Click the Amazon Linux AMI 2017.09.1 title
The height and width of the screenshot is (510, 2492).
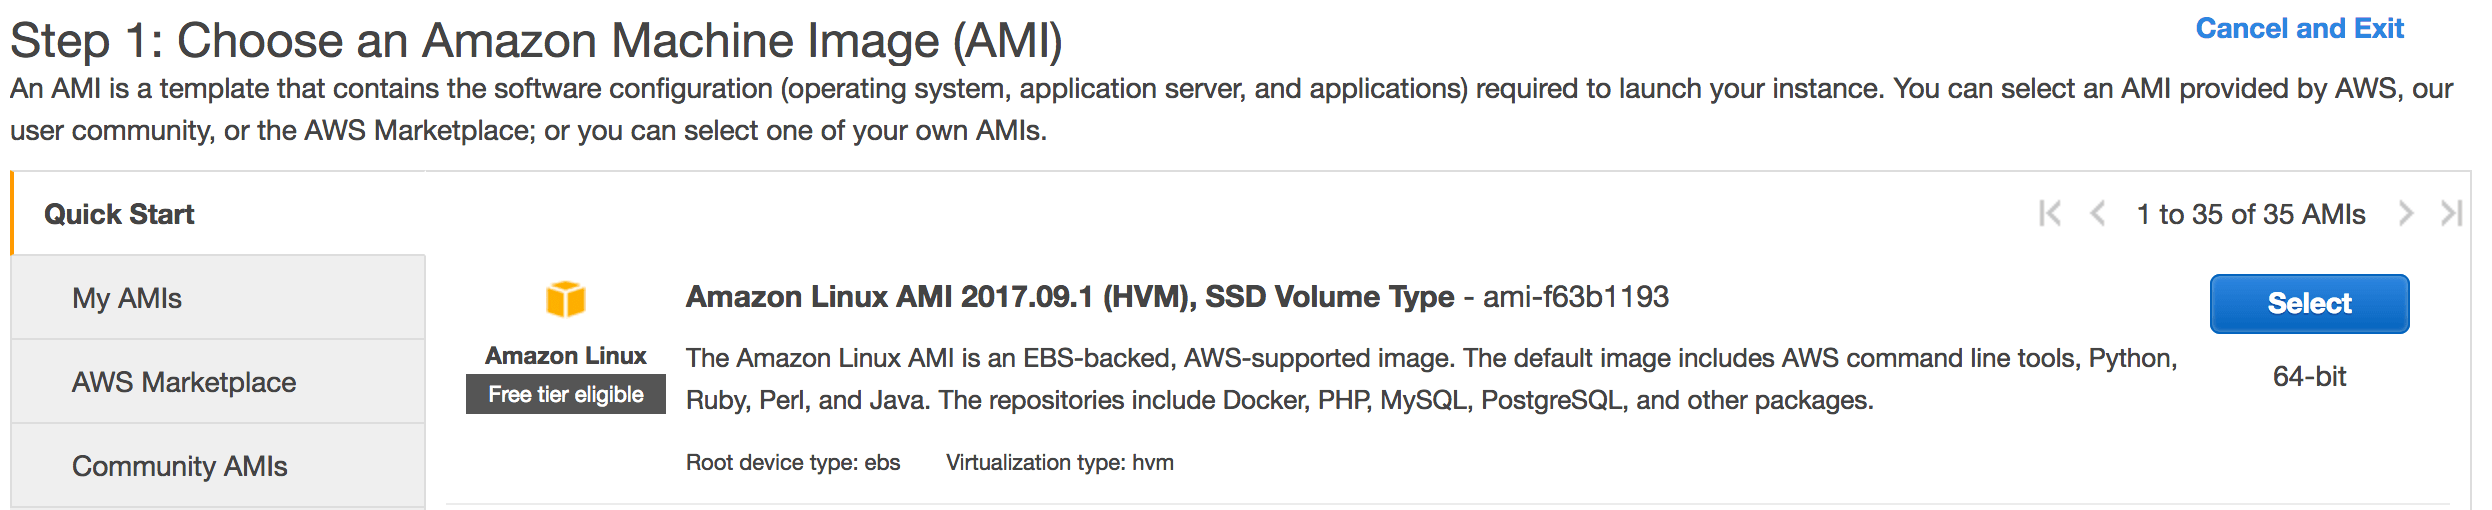click(1069, 297)
